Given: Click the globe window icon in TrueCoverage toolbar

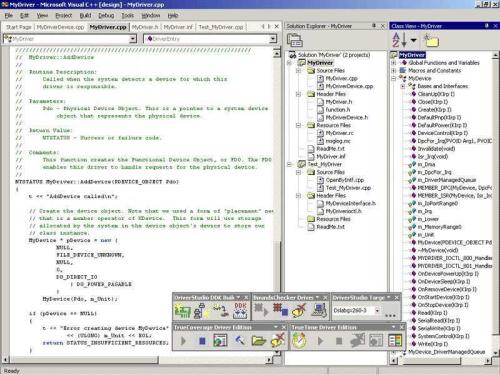Looking at the screenshot, I should click(x=220, y=341).
